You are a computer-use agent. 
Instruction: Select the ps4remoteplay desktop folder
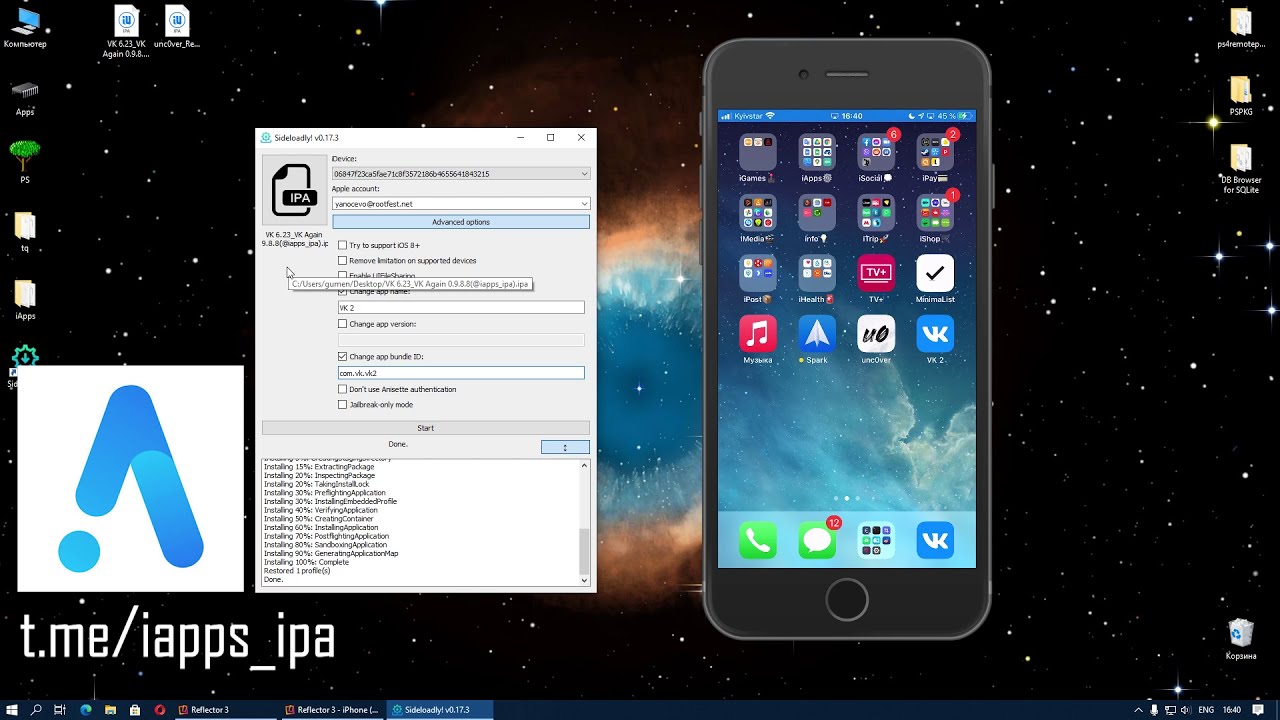point(1240,28)
